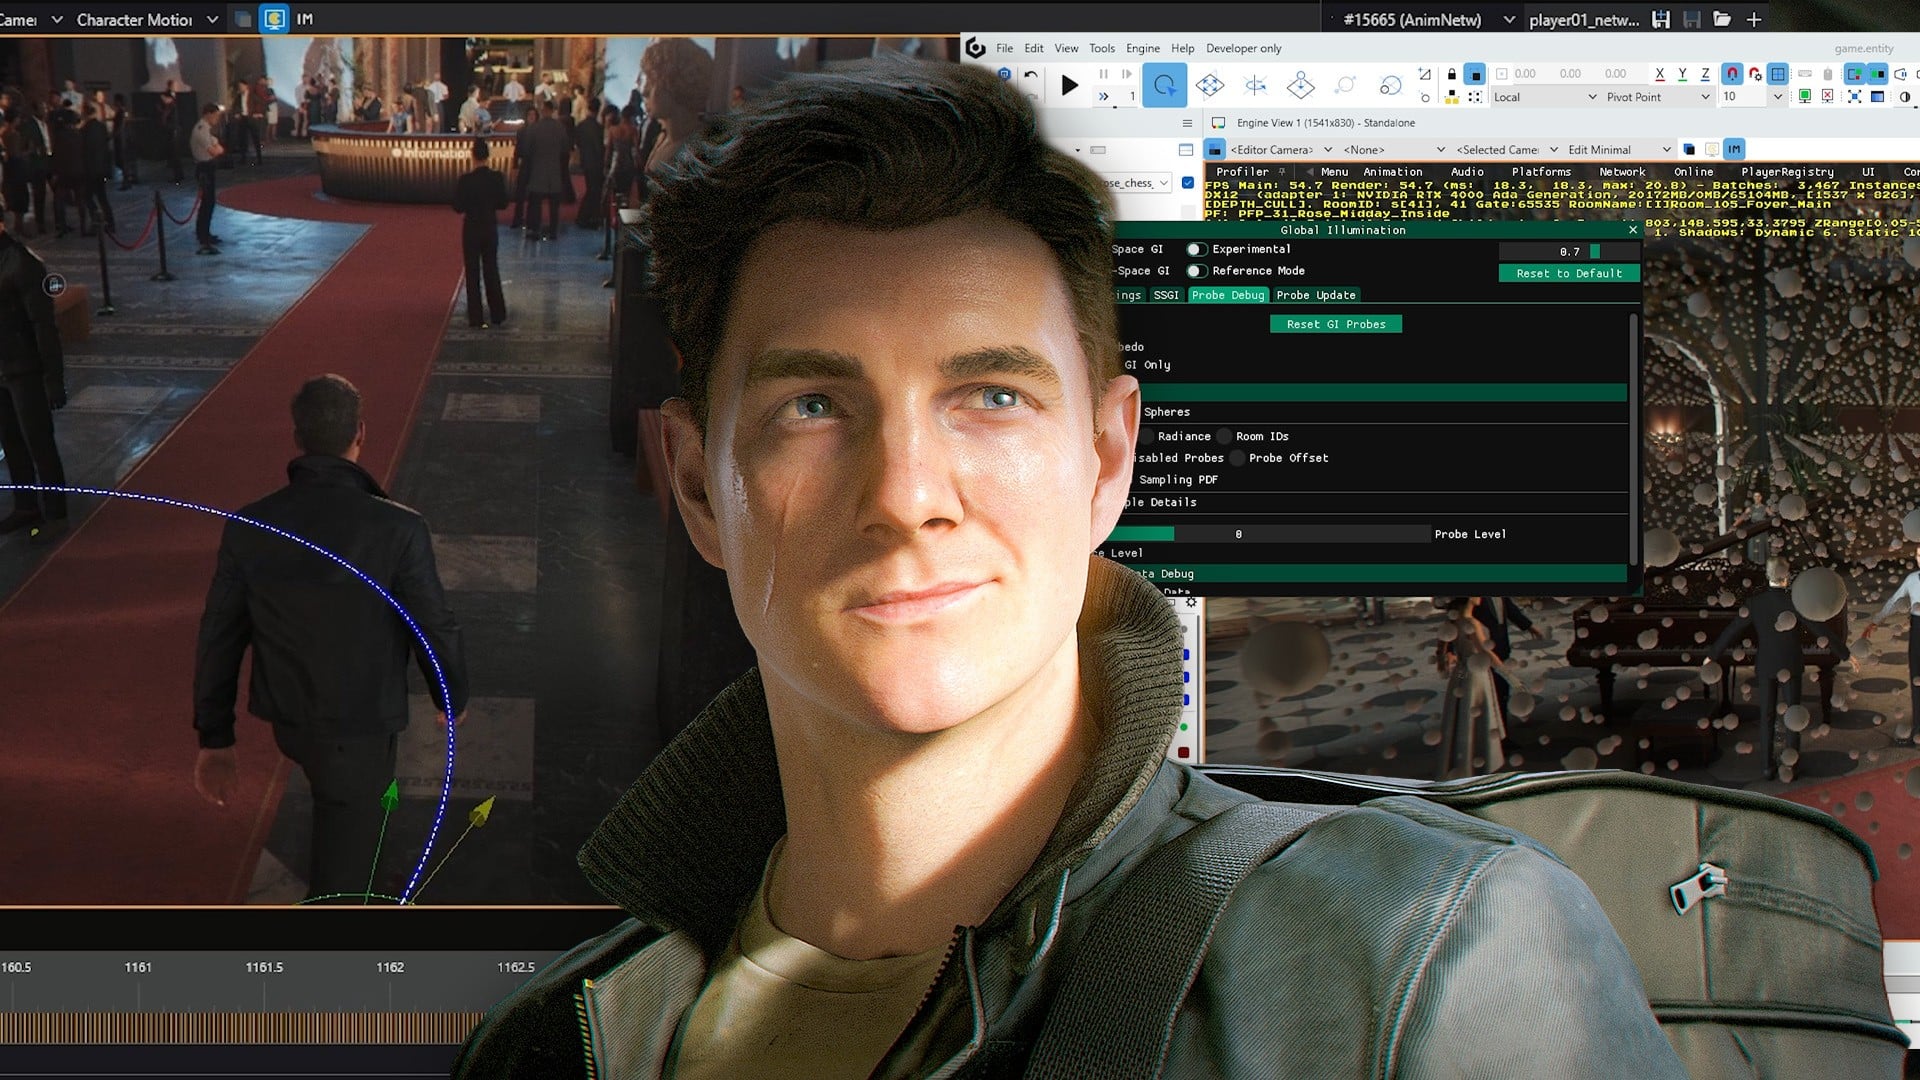This screenshot has height=1080, width=1920.
Task: Click the IM icon in top-left bar
Action: (x=304, y=19)
